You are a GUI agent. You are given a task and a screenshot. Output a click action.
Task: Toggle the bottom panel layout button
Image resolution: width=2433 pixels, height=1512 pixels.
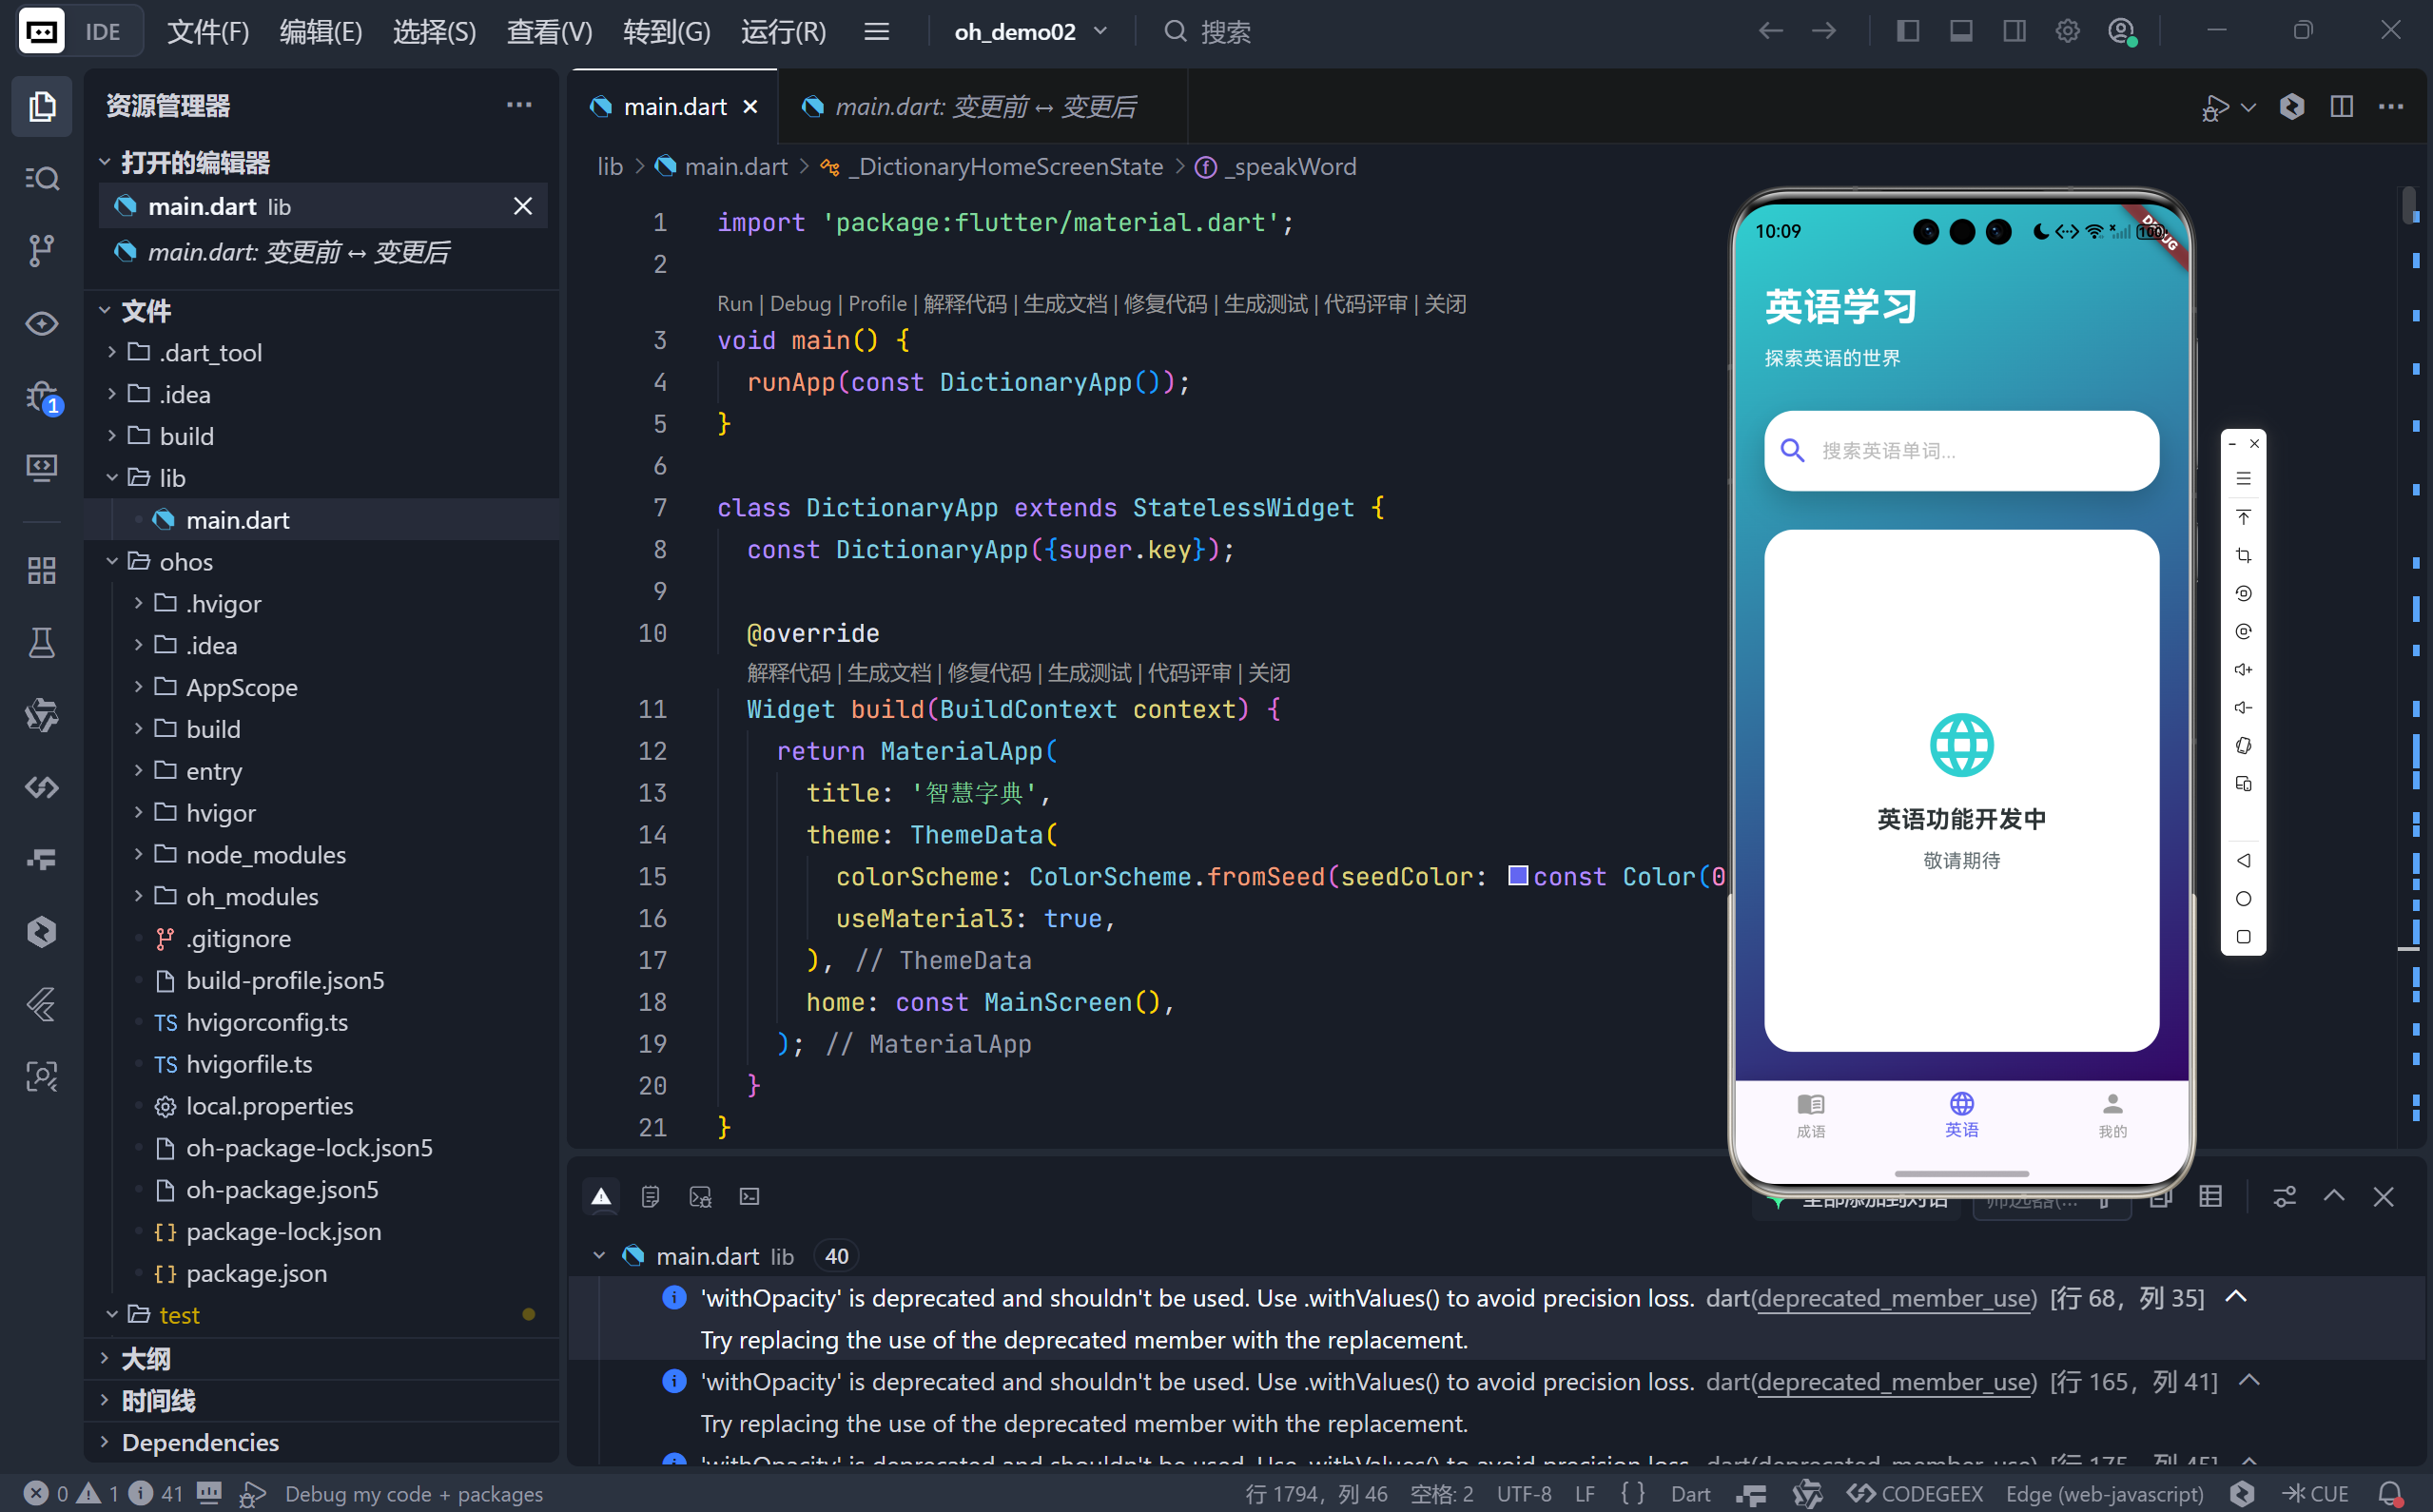[1961, 31]
